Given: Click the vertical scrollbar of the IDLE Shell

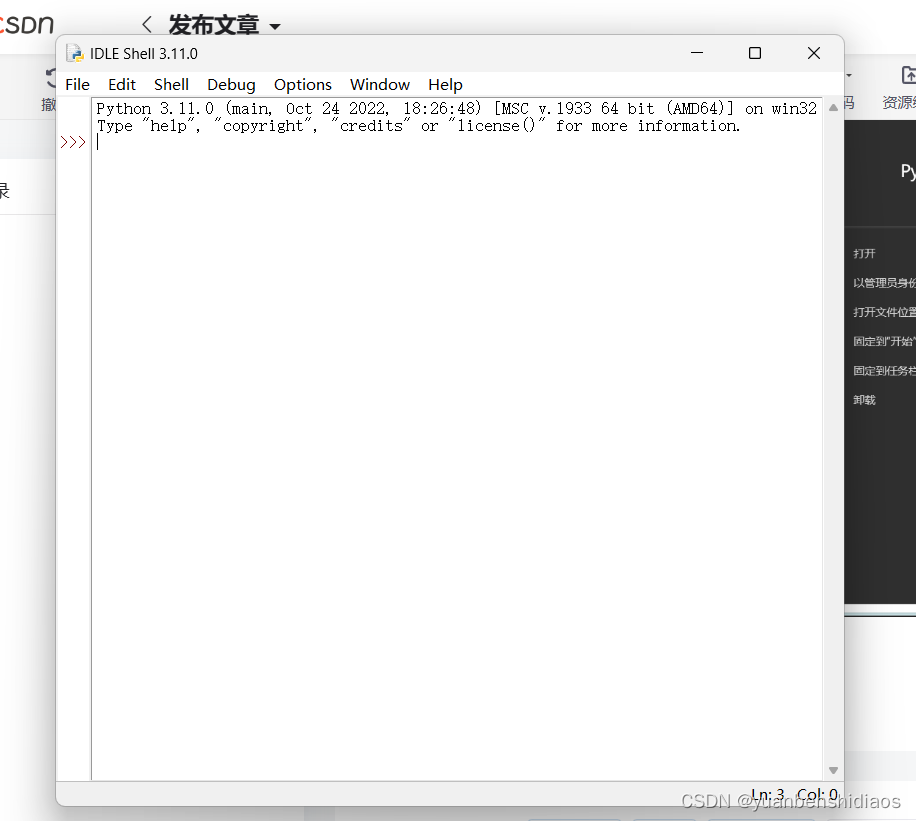Looking at the screenshot, I should click(833, 440).
